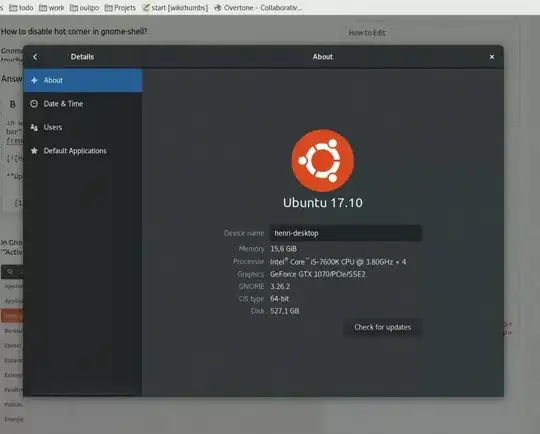Viewport: 540px width, 434px height.
Task: Click the Processor value Intel Core i5-7600K
Action: coord(338,262)
